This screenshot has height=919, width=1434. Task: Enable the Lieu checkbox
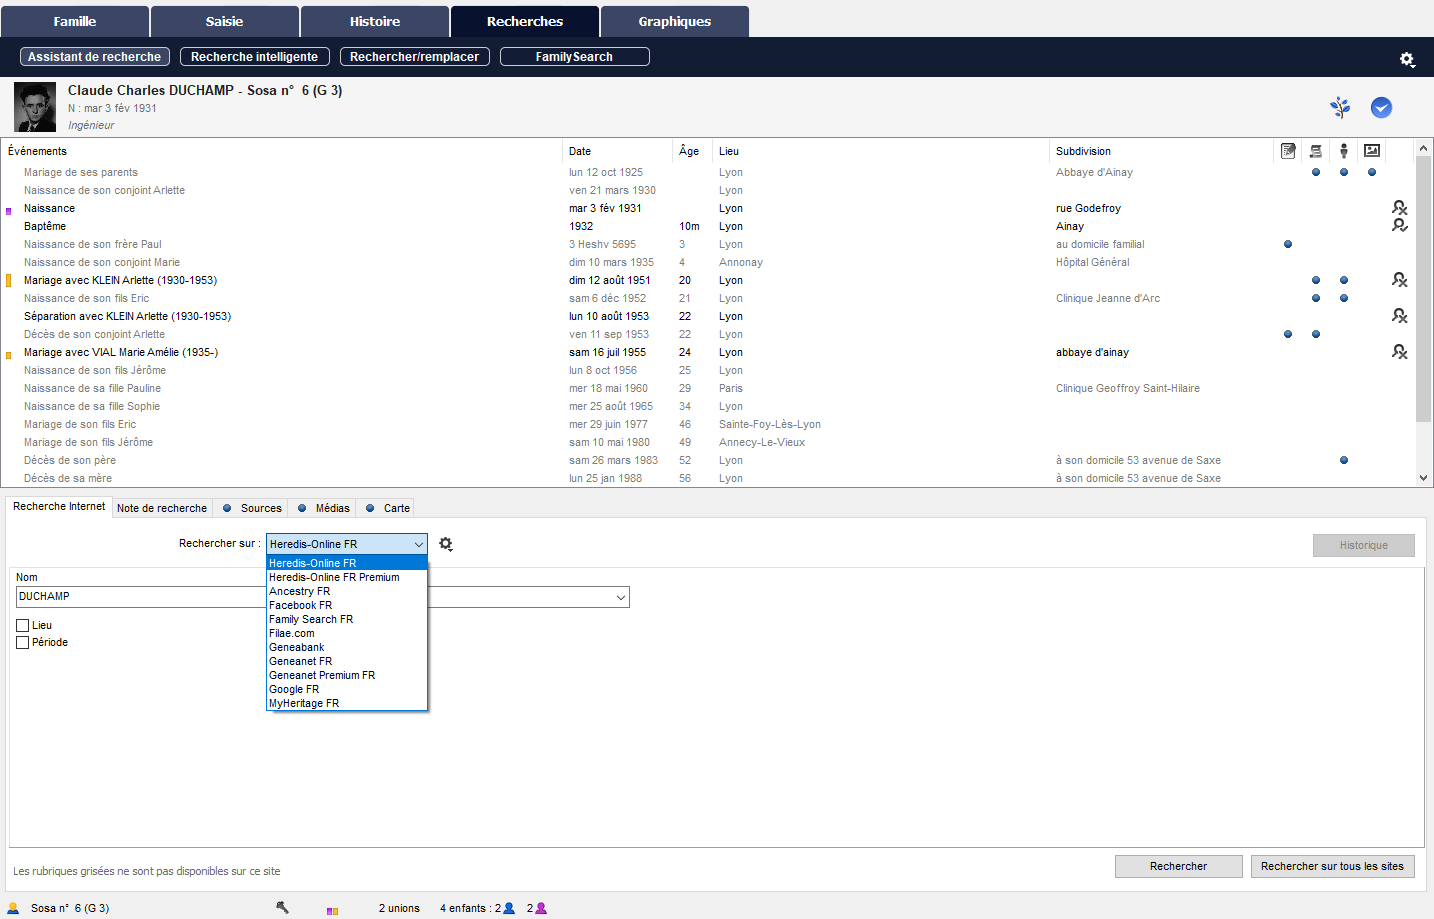(x=22, y=625)
